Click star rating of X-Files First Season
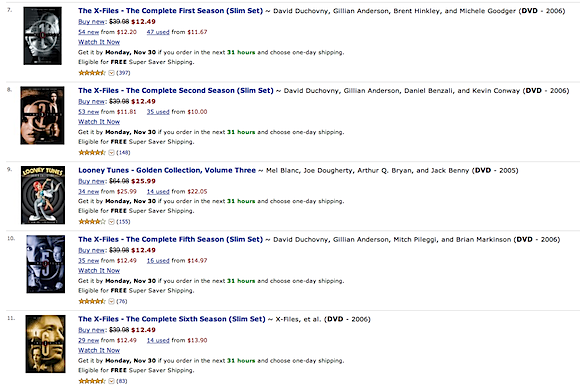 [92, 73]
